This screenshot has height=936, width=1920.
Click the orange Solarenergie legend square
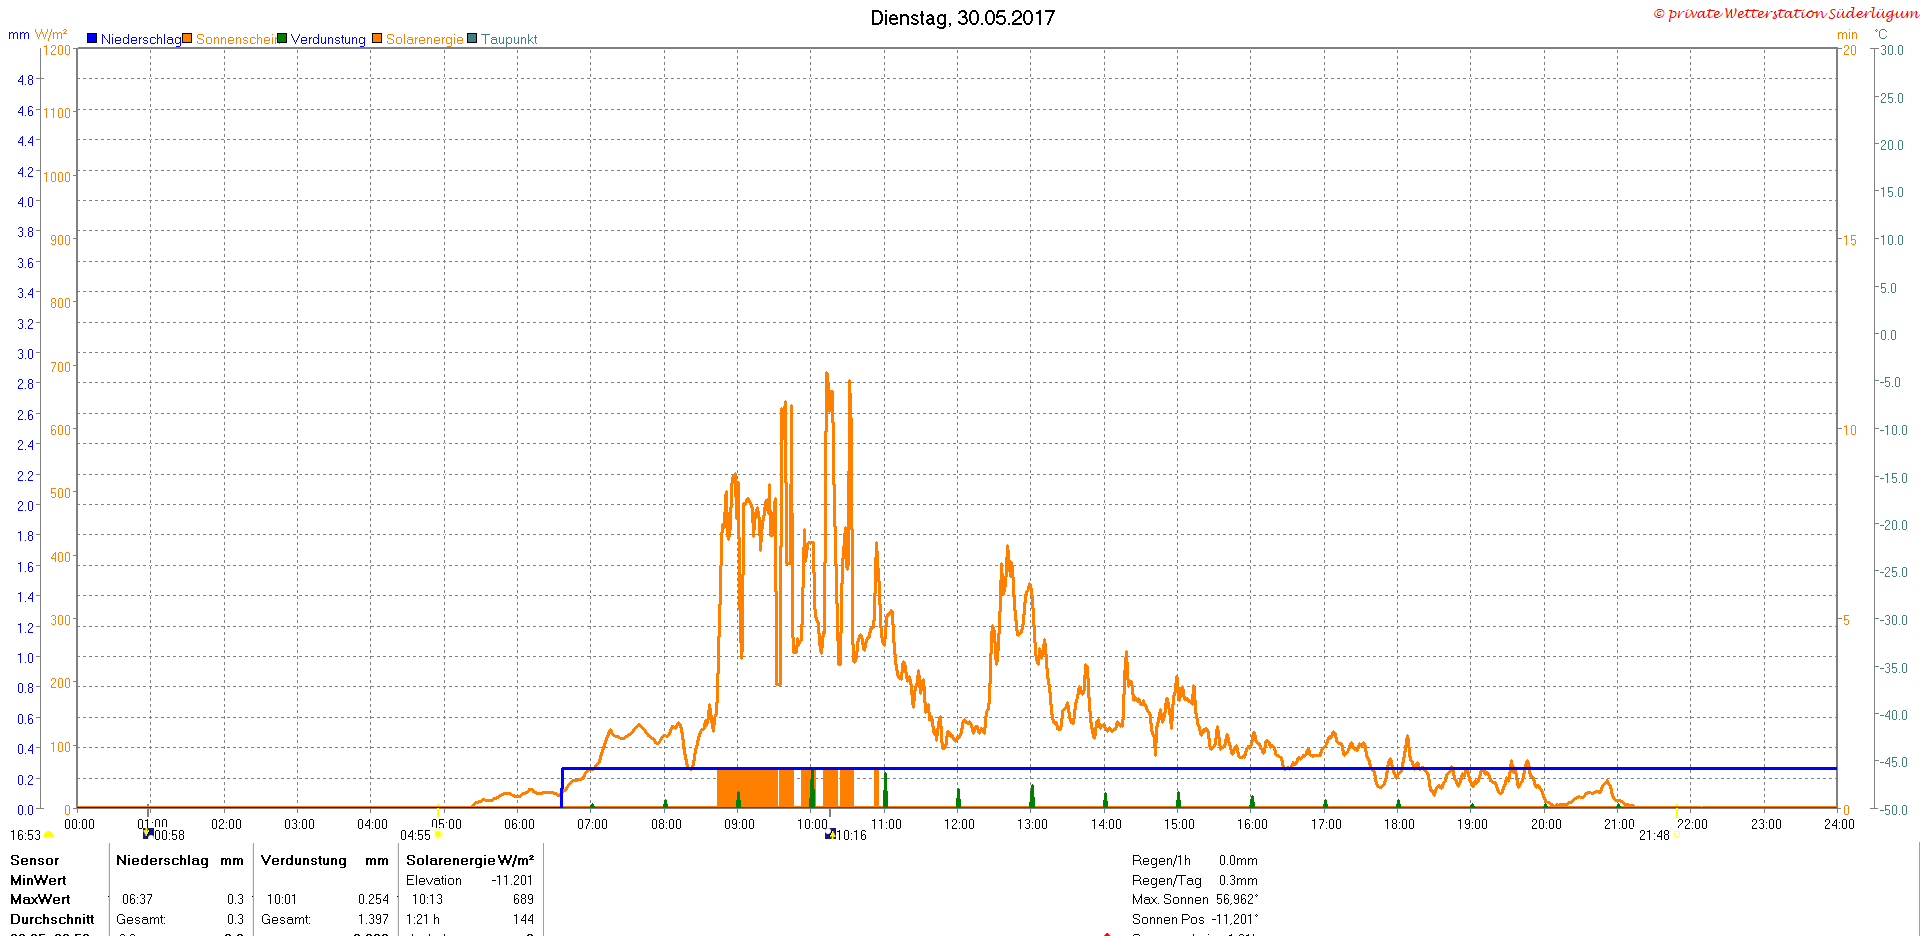click(377, 39)
